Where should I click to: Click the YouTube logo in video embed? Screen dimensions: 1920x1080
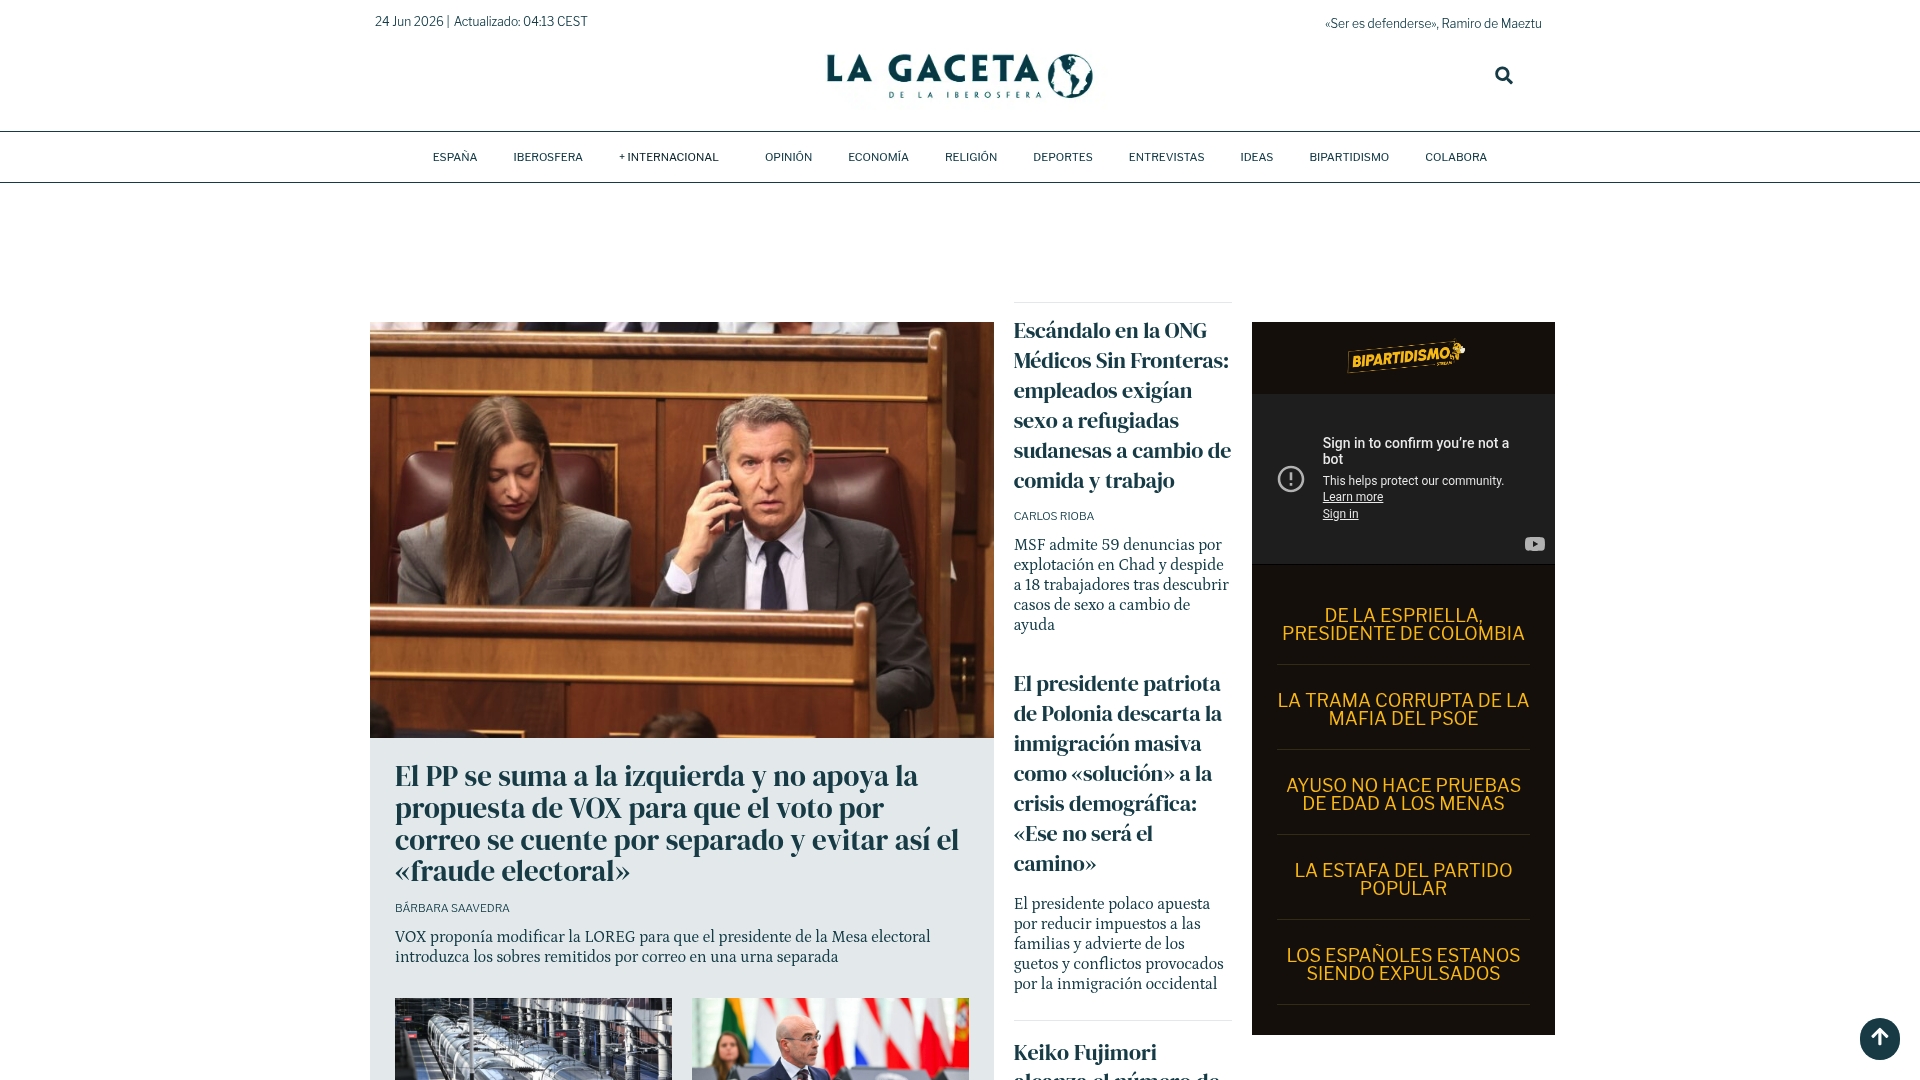pyautogui.click(x=1534, y=544)
